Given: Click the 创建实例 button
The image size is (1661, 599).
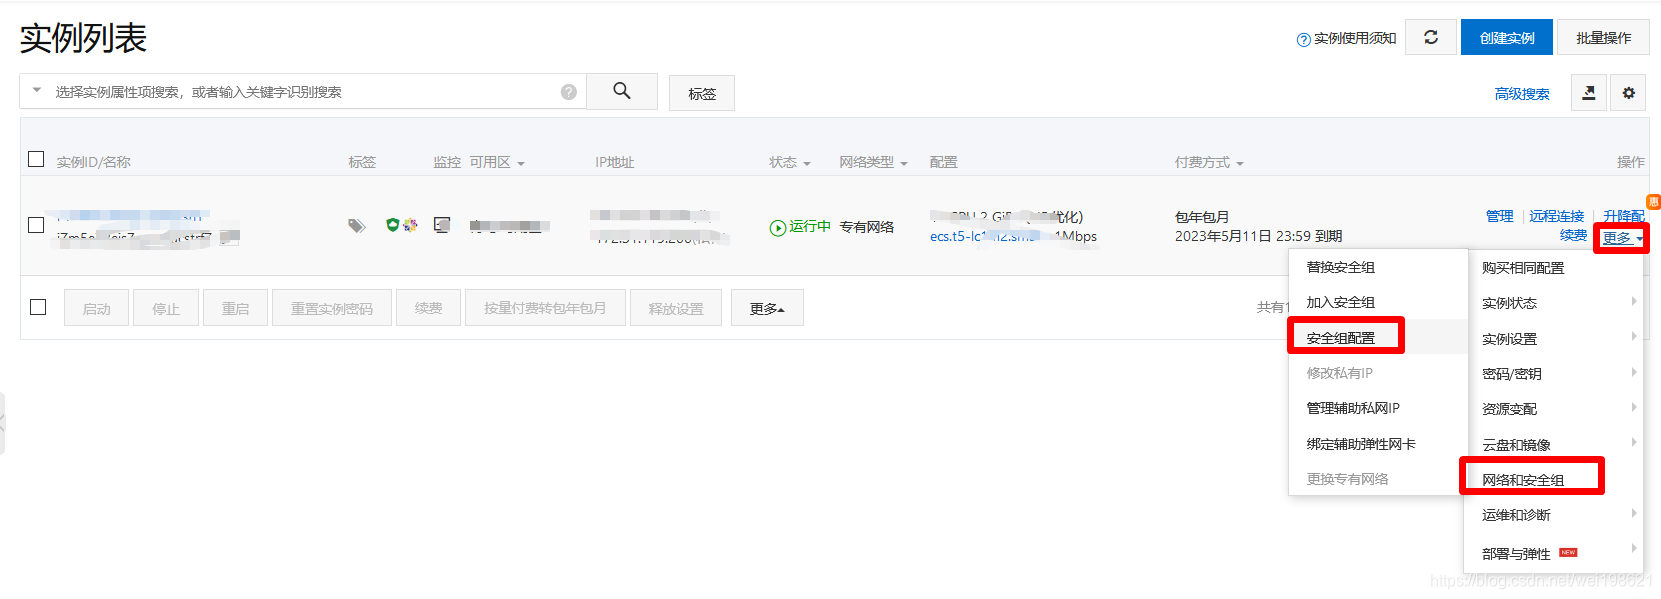Looking at the screenshot, I should tap(1507, 37).
